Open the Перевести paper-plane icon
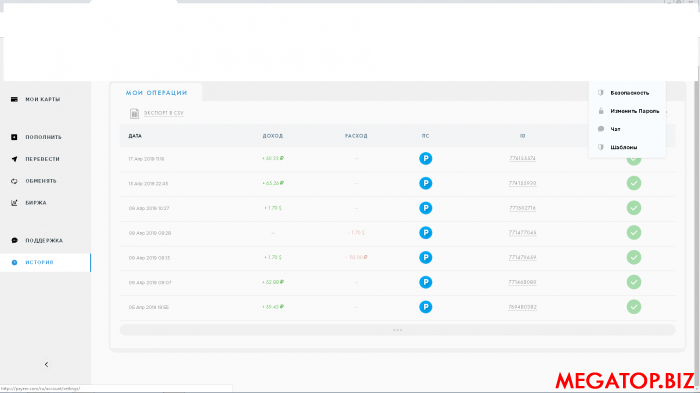This screenshot has width=700, height=393. [14, 159]
